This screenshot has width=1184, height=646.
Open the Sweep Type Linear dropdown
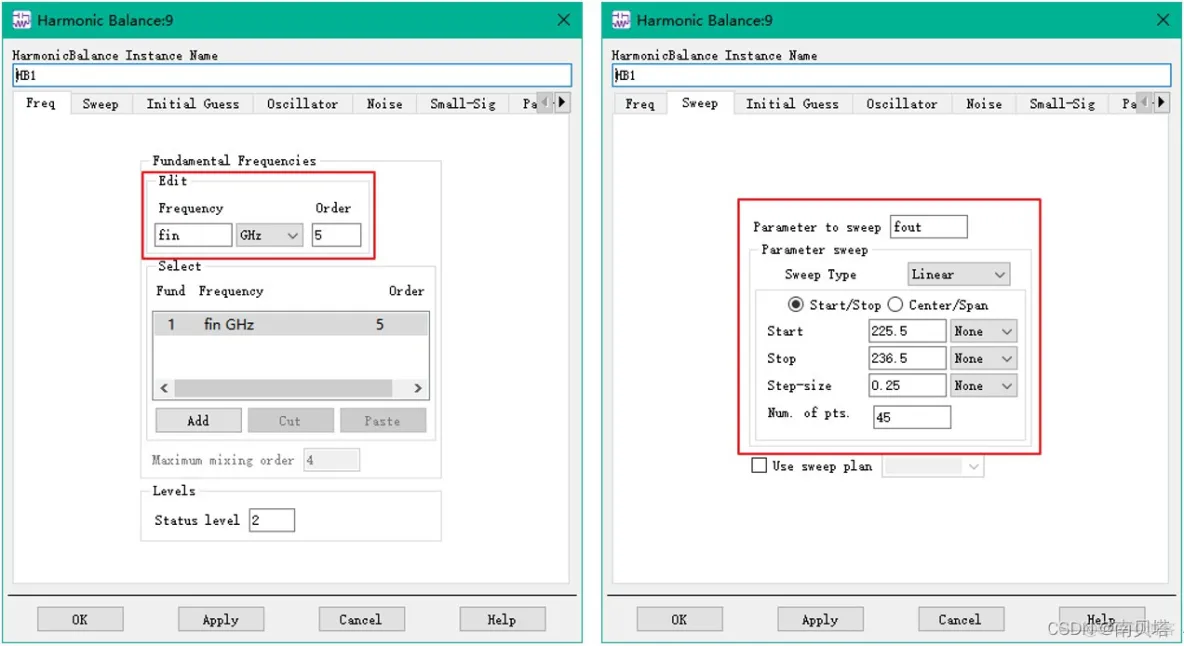point(958,275)
